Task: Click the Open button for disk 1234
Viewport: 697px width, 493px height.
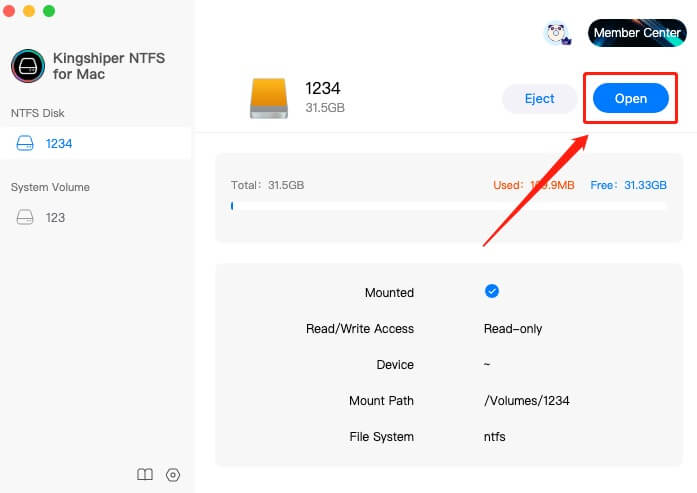Action: point(630,98)
